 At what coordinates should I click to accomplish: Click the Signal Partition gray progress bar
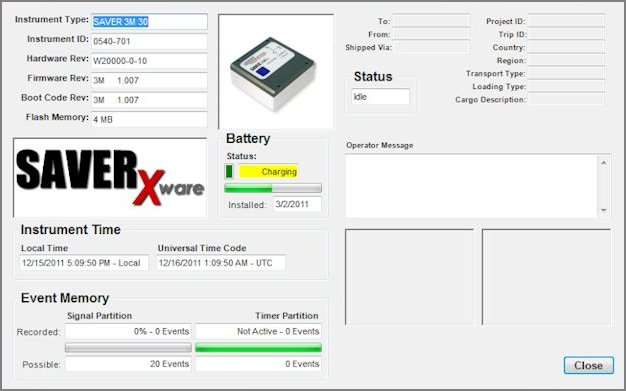tap(128, 348)
